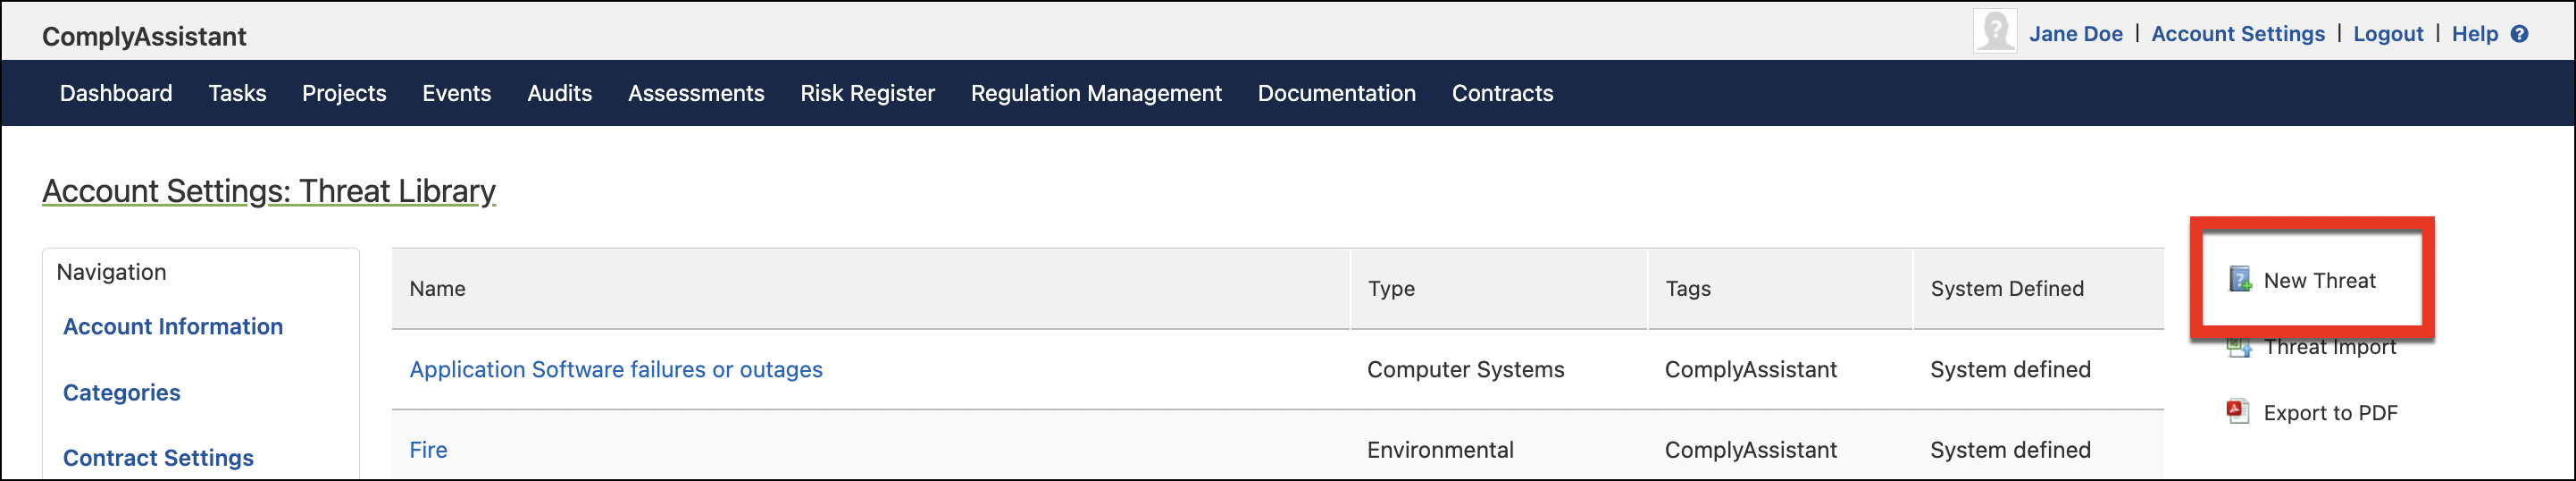Go to the Tasks section

coord(237,93)
